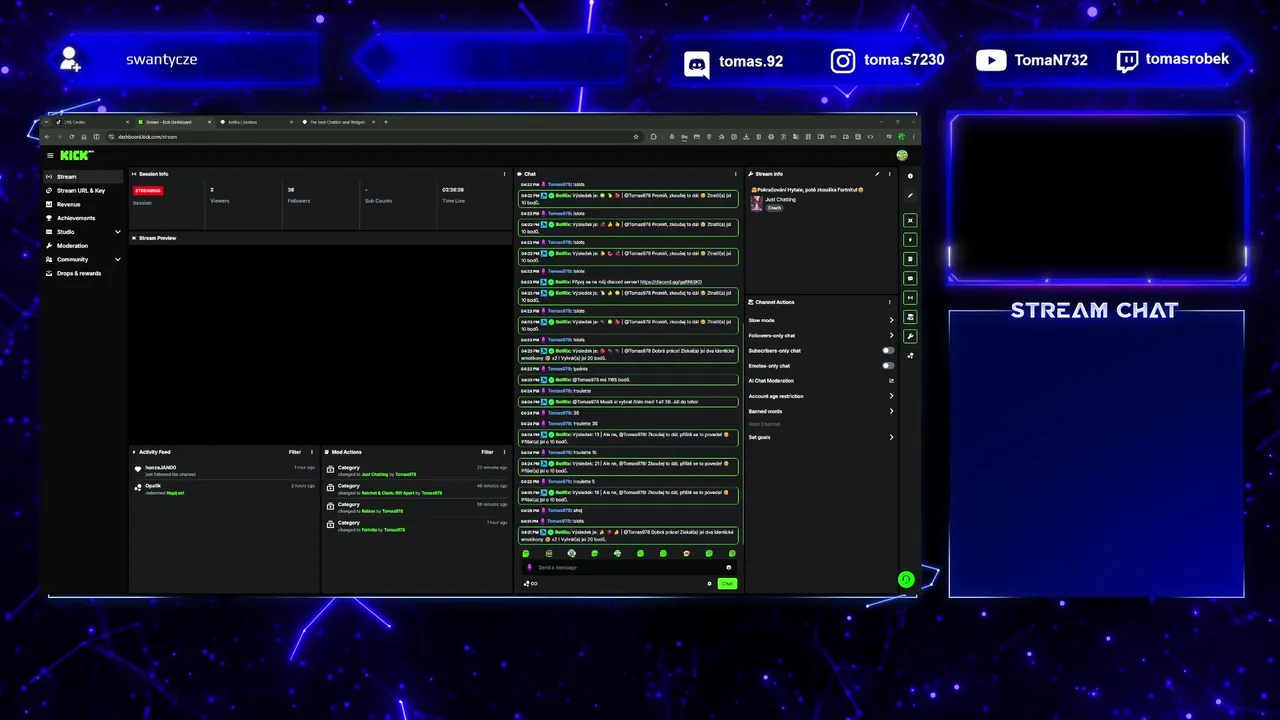Open Banned words settings
Image resolution: width=1280 pixels, height=720 pixels.
pos(821,411)
